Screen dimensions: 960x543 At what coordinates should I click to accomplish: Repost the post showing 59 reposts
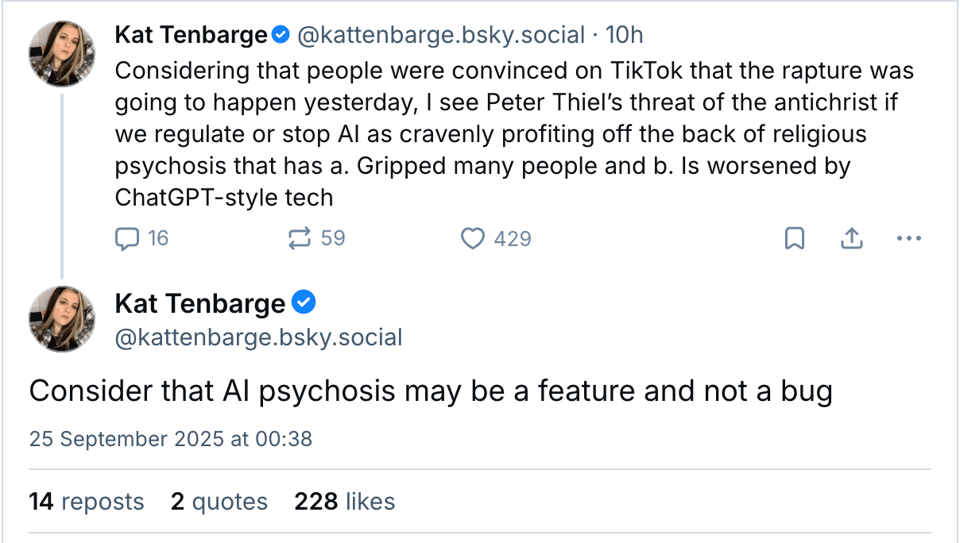[x=299, y=238]
